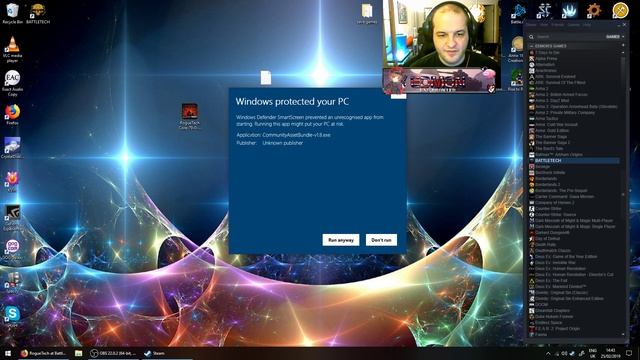Show hidden system tray icons
This screenshot has width=640, height=360.
point(548,353)
